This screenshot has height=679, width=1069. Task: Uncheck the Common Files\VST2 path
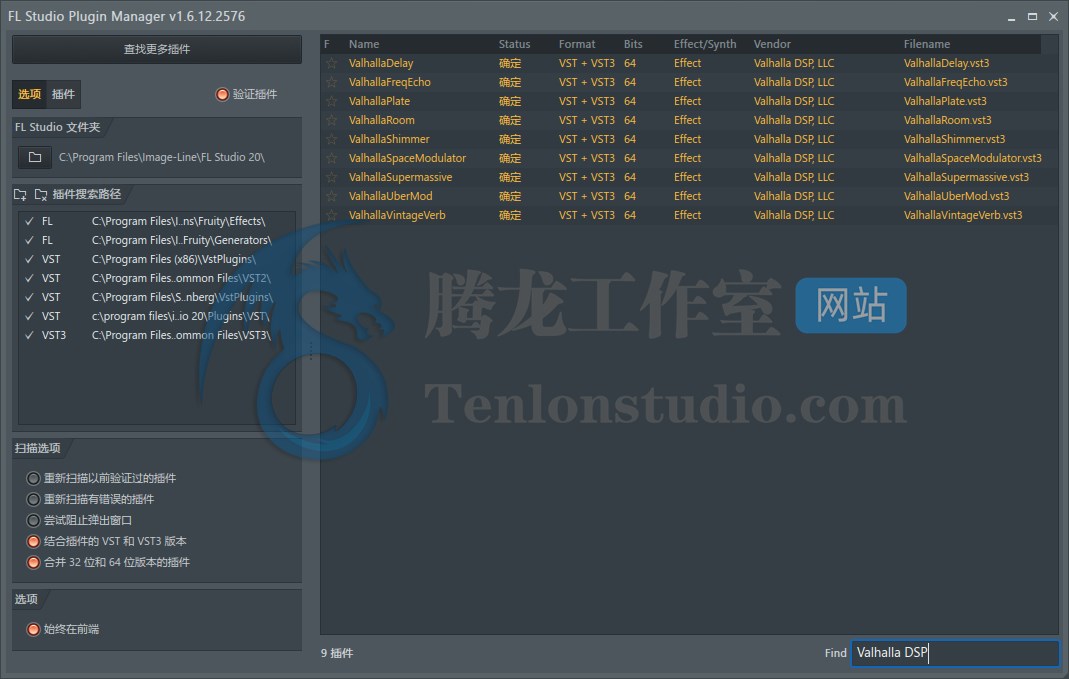(x=29, y=278)
